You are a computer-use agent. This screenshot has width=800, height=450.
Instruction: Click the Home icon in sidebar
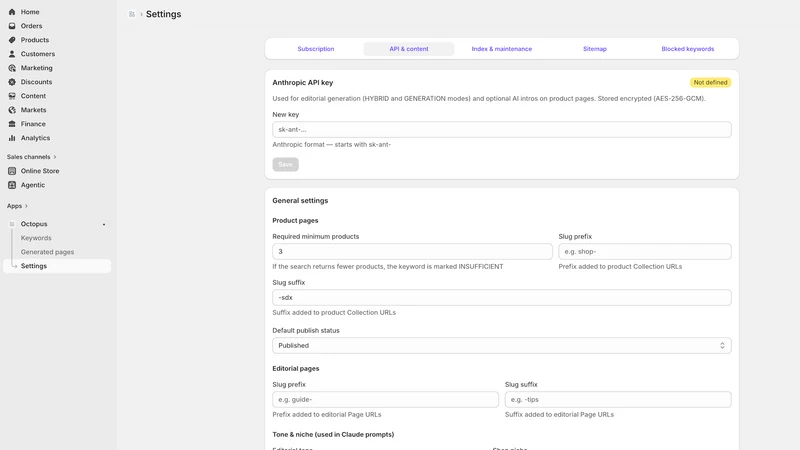(x=12, y=12)
